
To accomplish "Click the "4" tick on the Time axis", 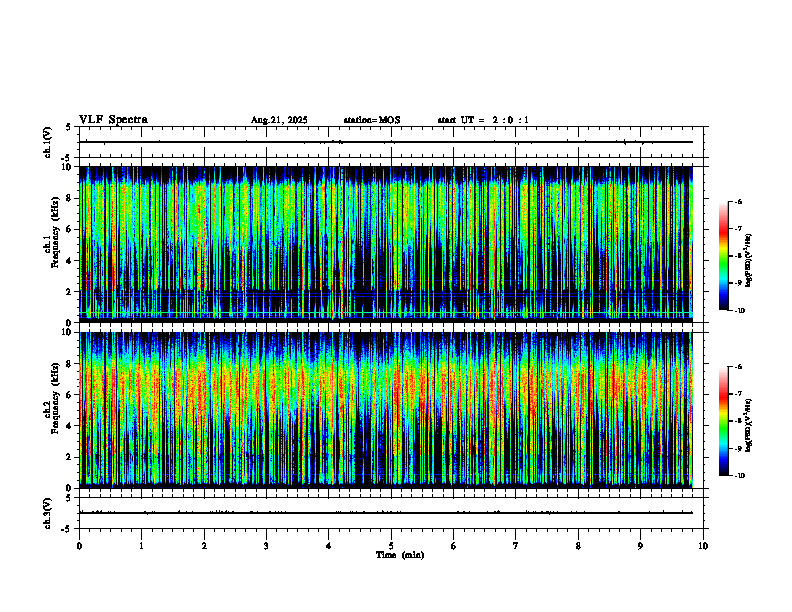I will click(328, 546).
